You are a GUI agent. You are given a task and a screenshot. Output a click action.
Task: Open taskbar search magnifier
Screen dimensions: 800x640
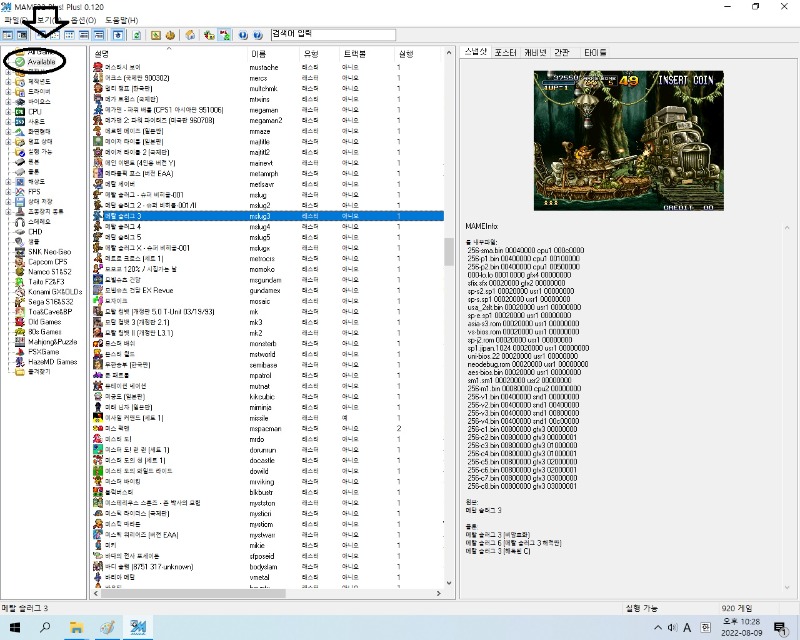pos(45,627)
